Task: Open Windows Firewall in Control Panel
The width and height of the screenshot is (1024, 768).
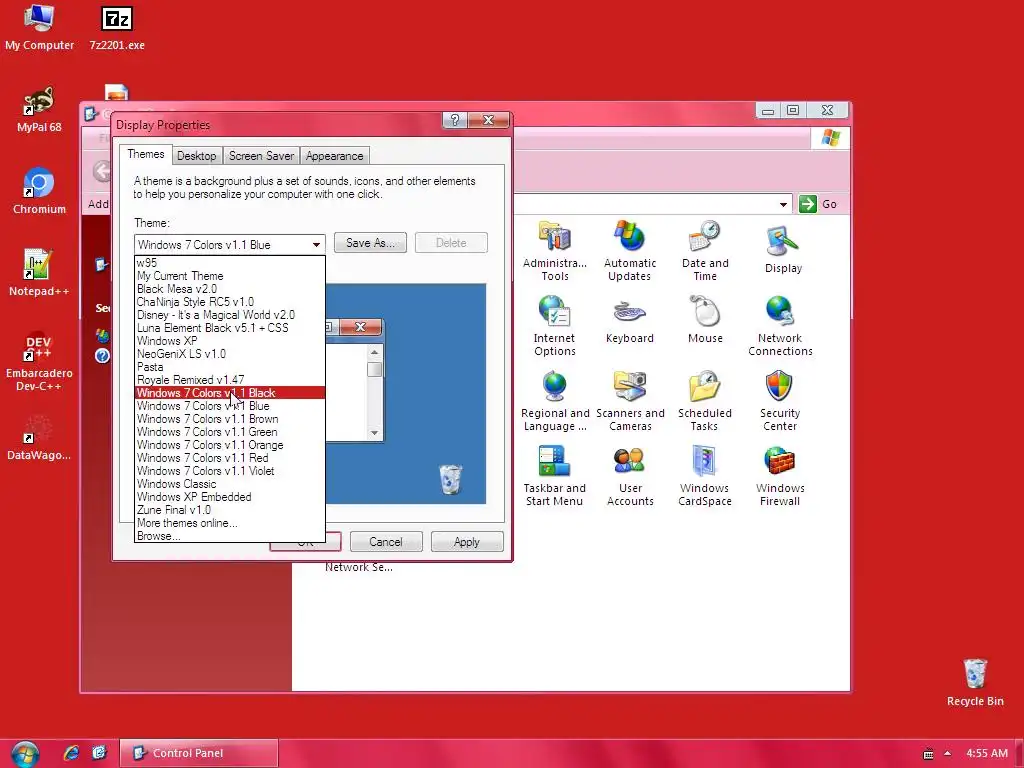Action: (x=780, y=476)
